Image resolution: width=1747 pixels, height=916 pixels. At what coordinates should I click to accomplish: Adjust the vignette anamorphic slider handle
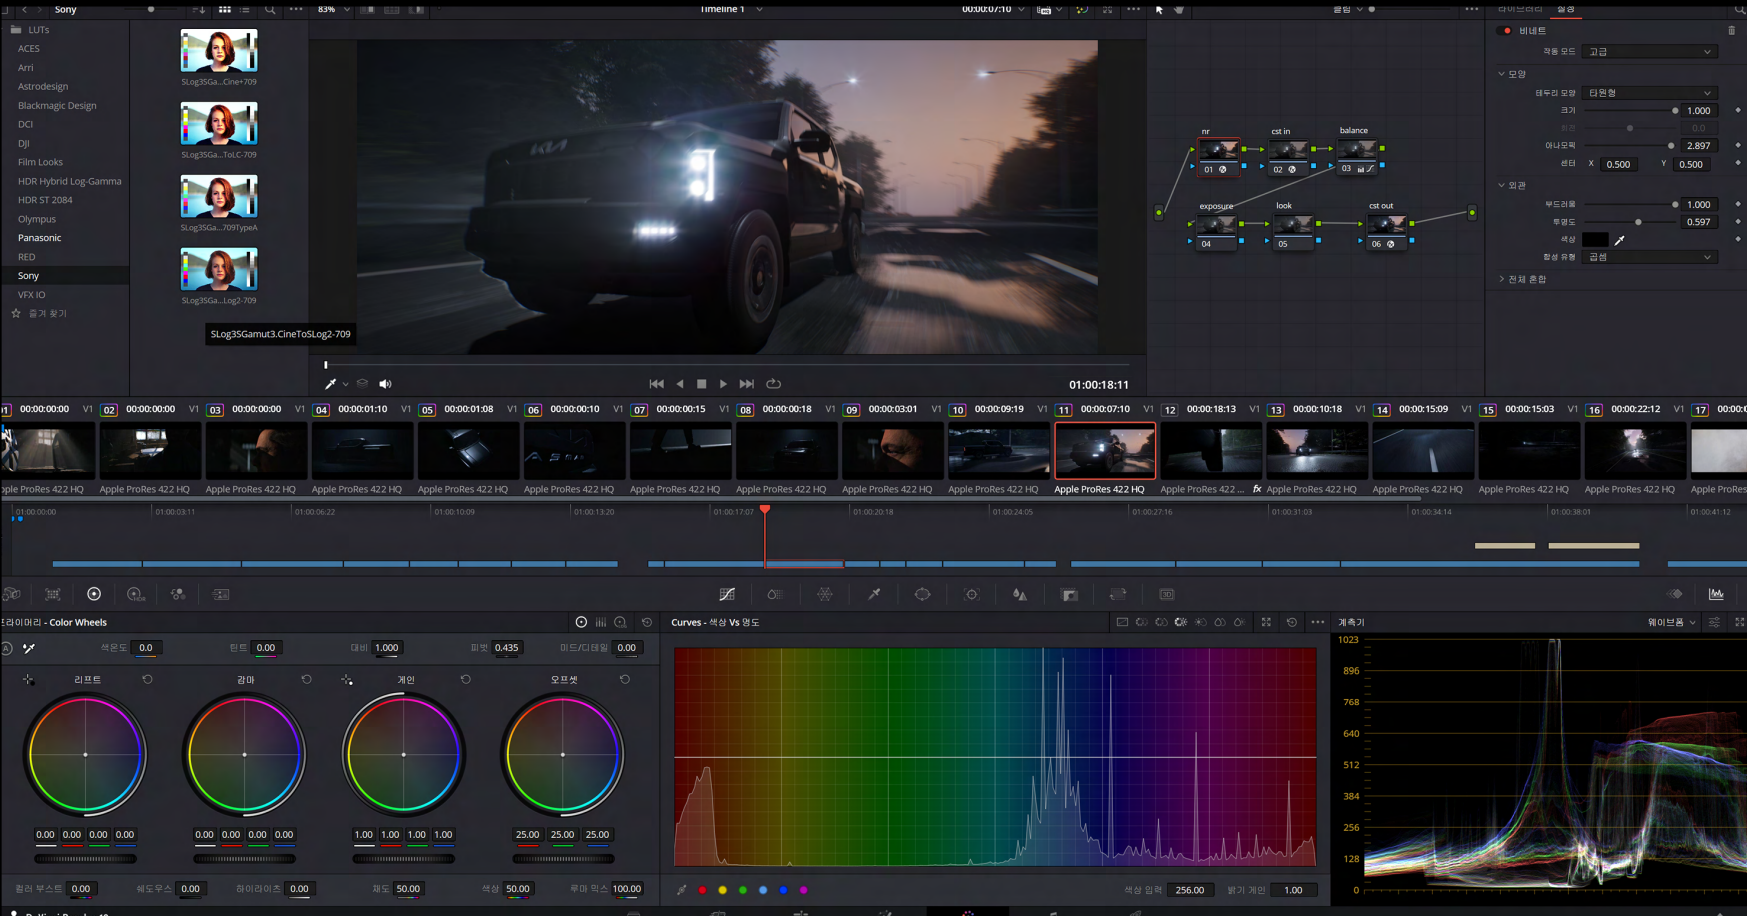tap(1671, 146)
